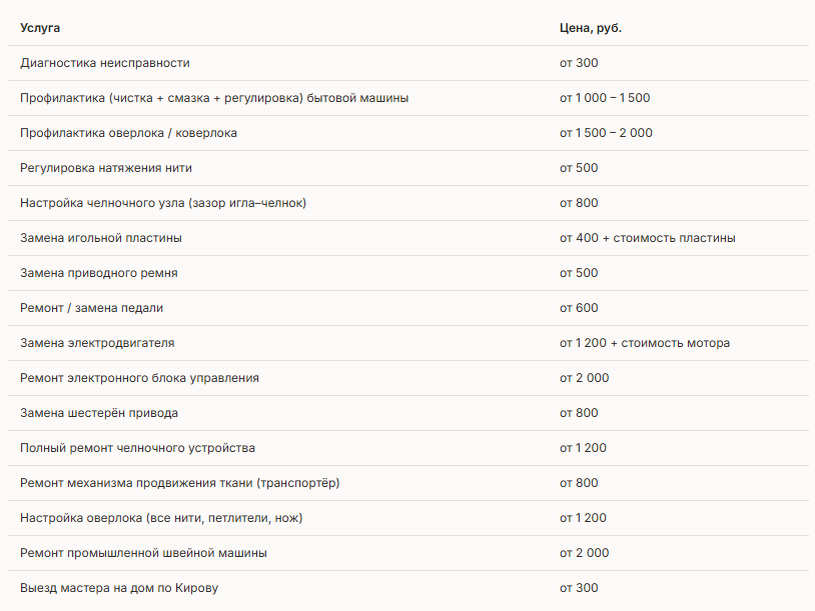
Task: Select 'Настройка челночного узла' row
Action: pyautogui.click(x=409, y=203)
